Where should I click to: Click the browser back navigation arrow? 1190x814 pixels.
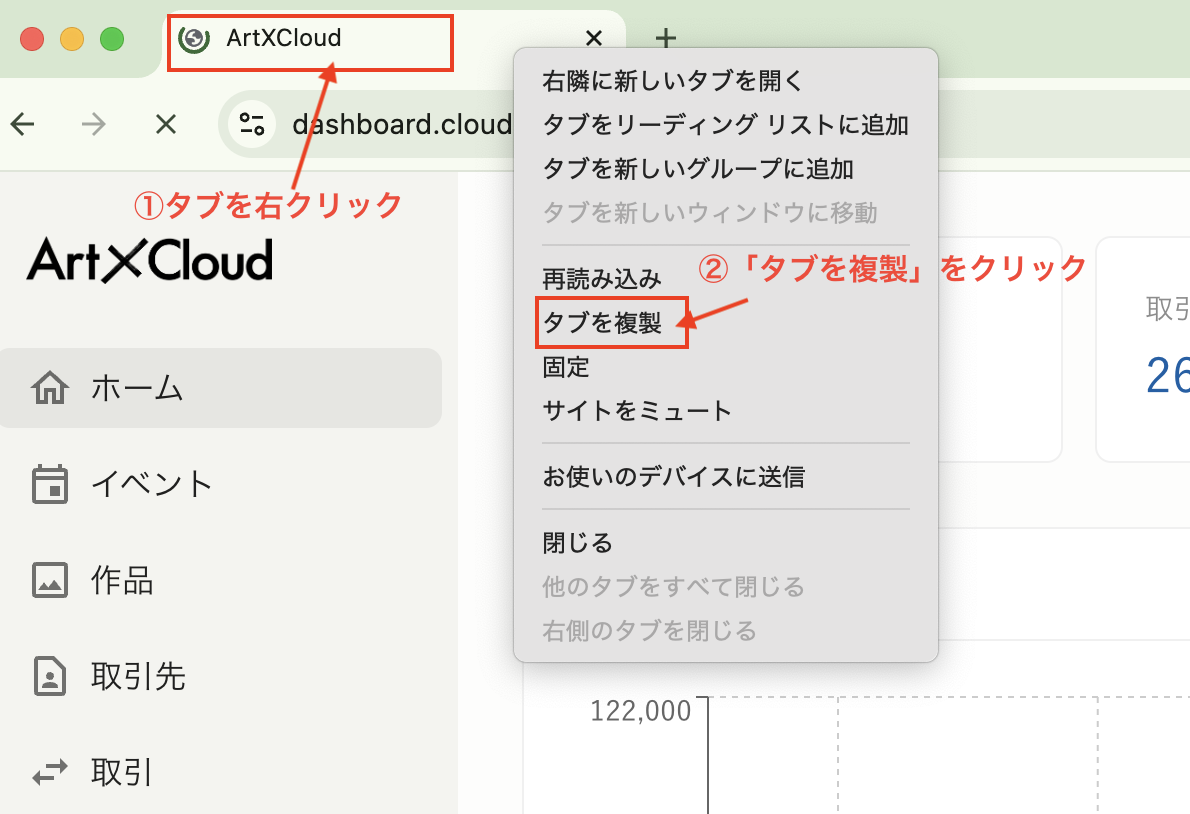(22, 124)
